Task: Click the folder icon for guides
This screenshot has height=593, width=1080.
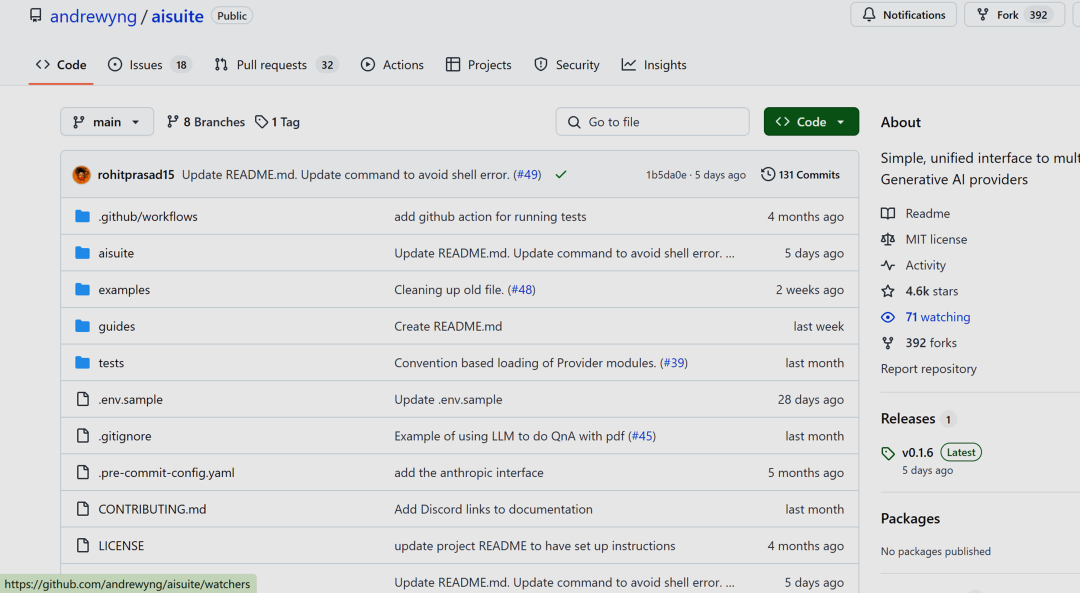Action: coord(83,326)
